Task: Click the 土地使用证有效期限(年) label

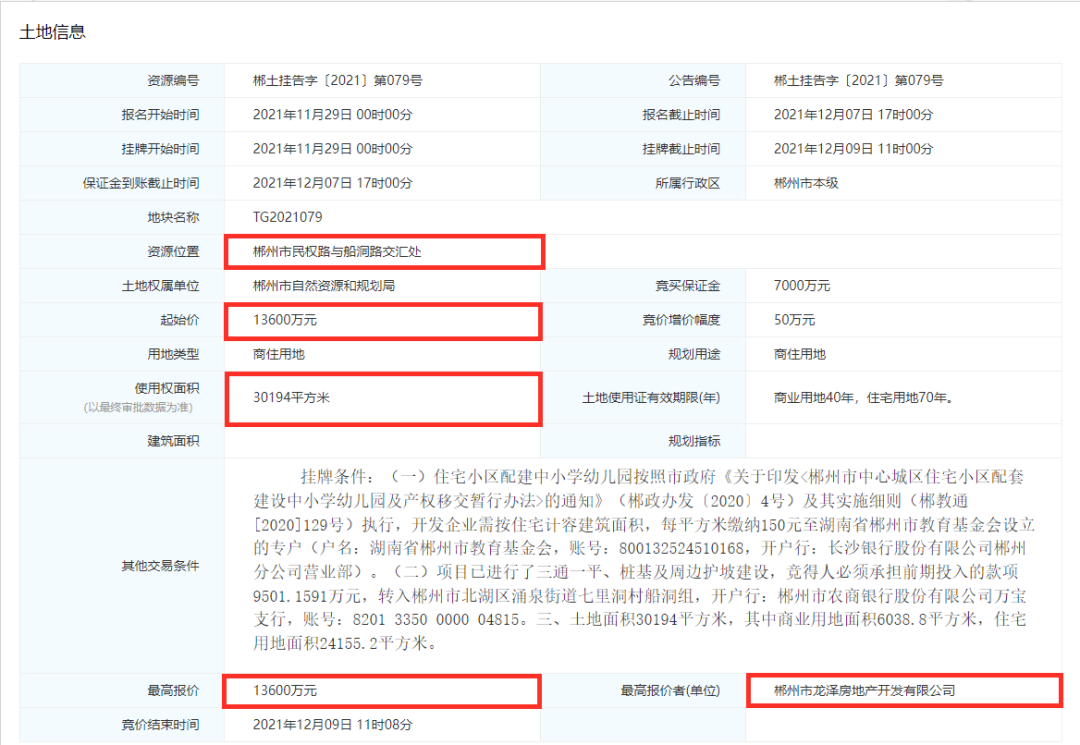Action: point(651,398)
